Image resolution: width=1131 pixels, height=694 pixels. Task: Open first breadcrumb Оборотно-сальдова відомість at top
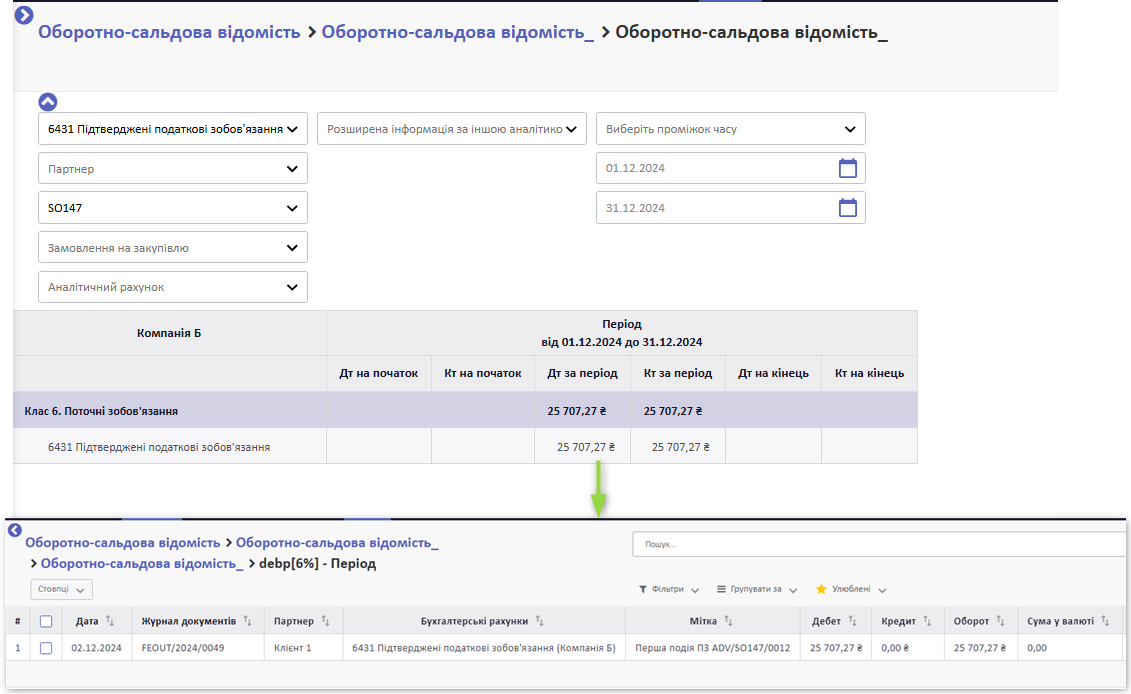169,32
